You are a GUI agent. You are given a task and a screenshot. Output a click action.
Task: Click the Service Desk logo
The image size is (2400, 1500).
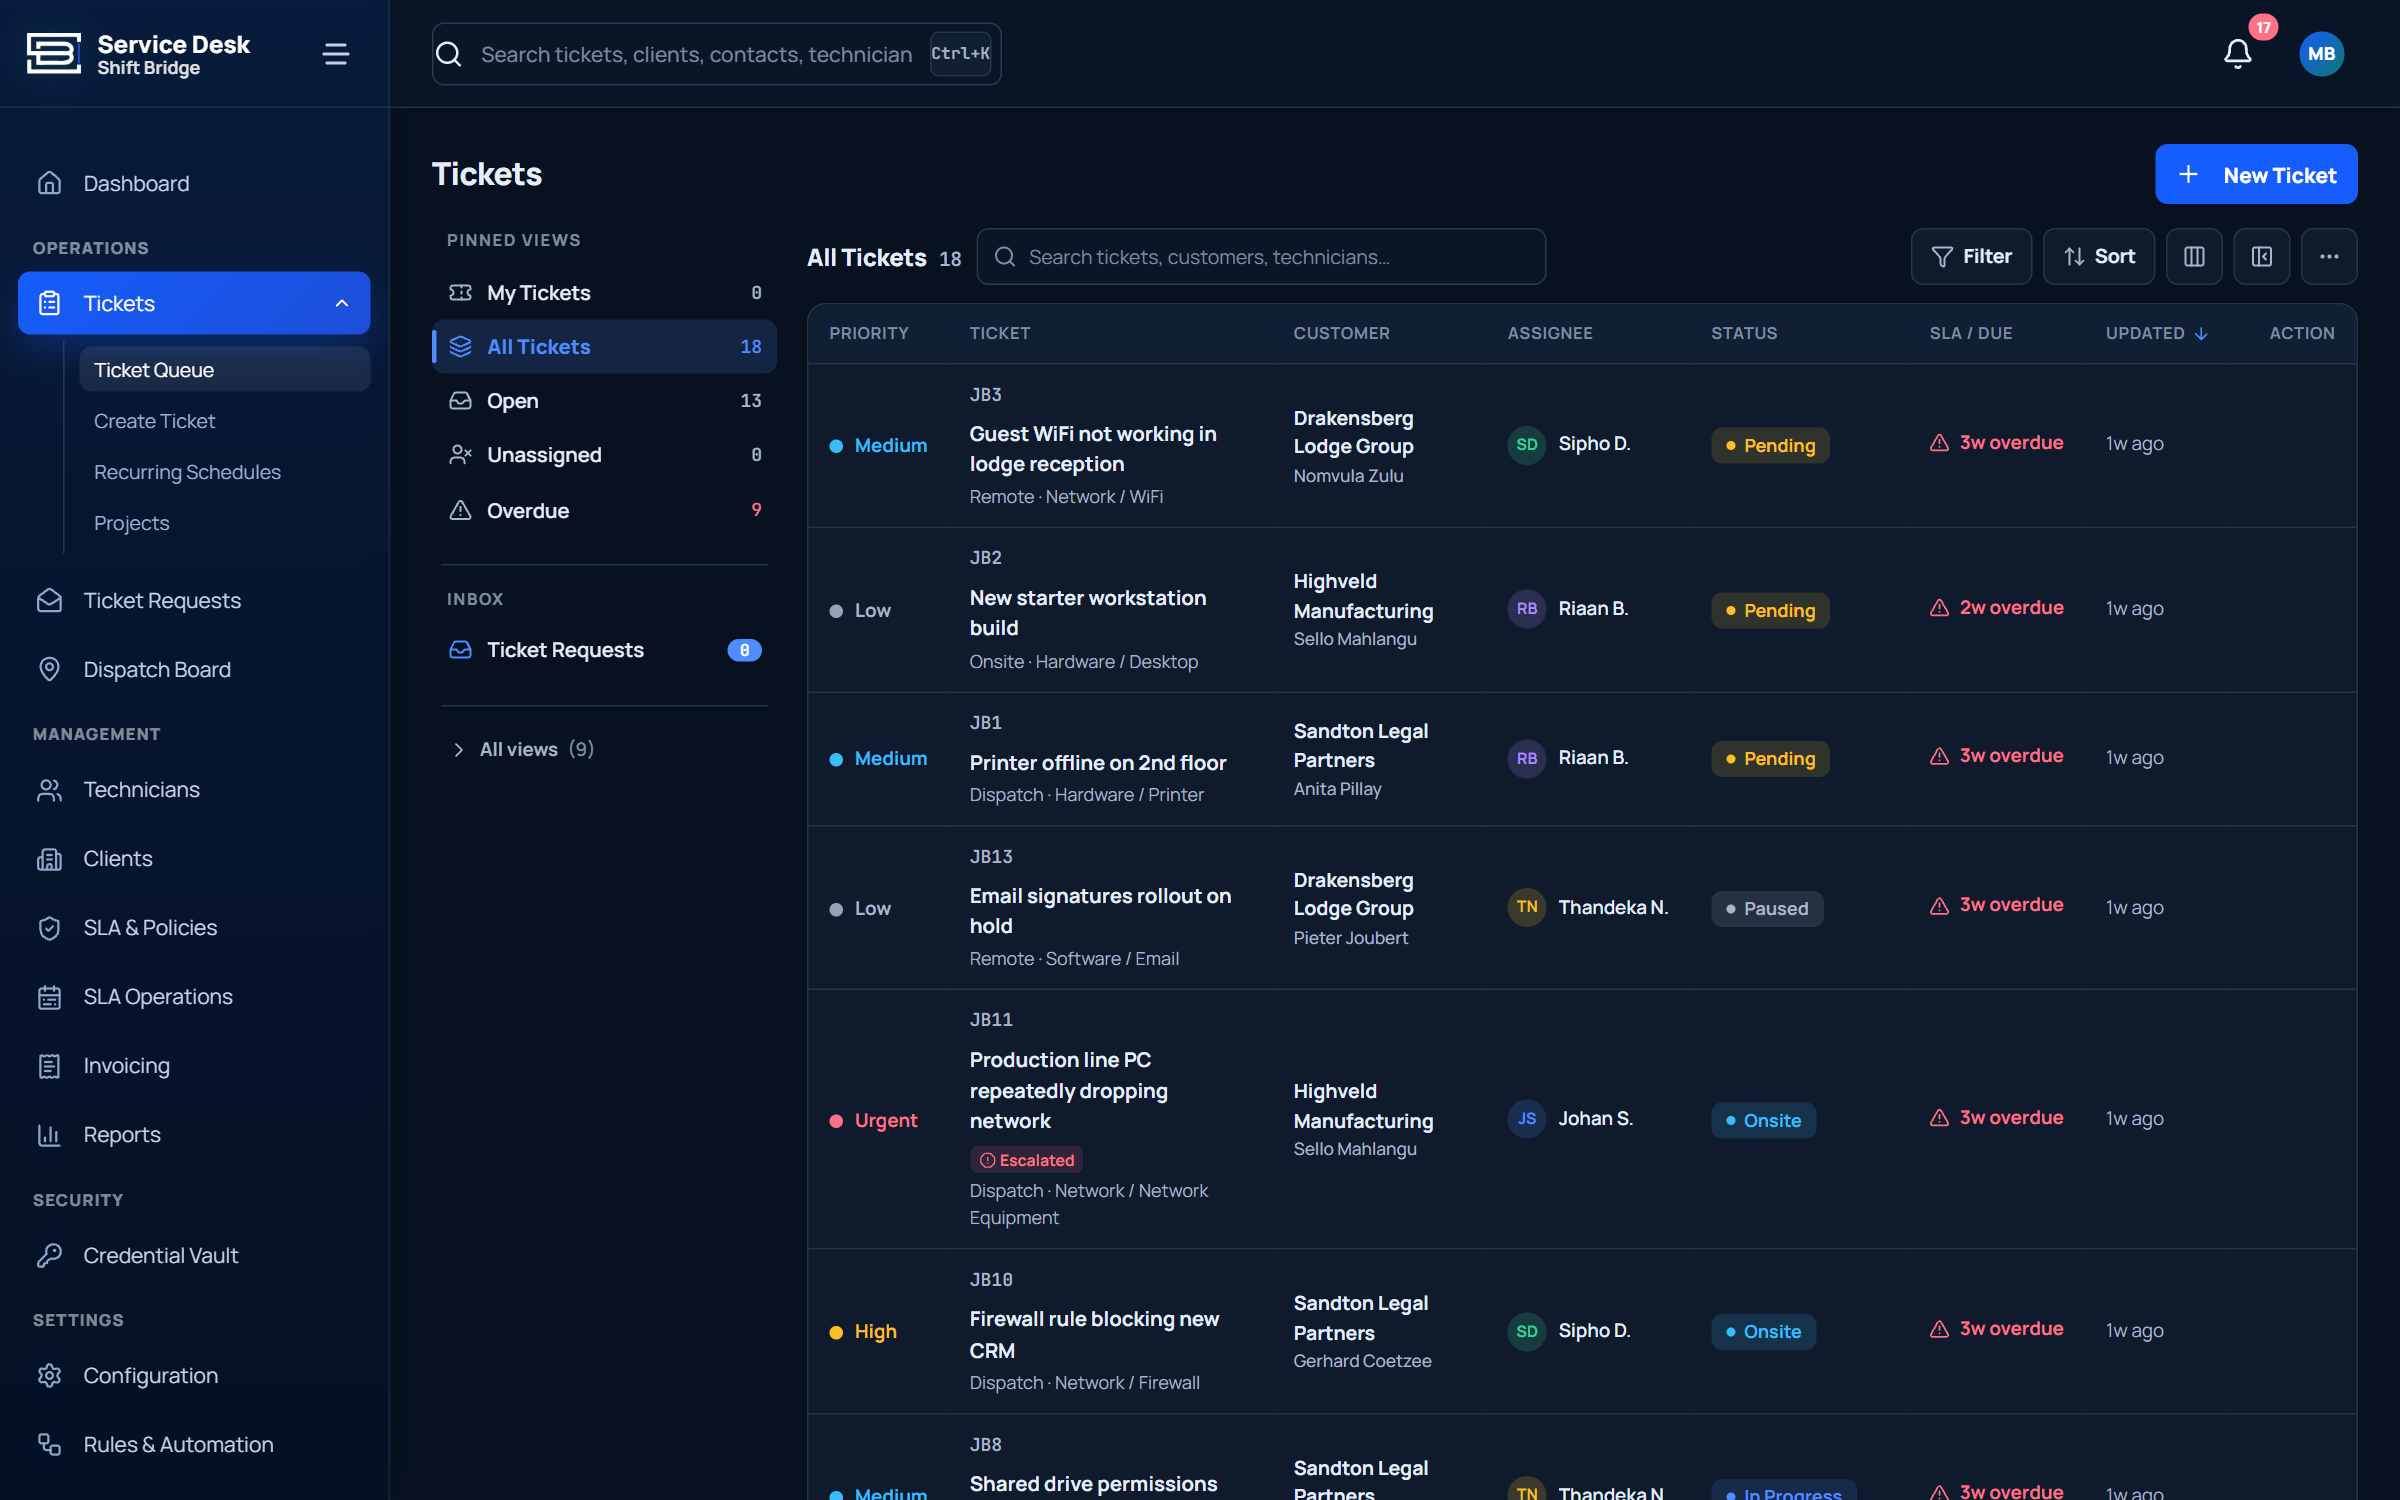[x=53, y=54]
